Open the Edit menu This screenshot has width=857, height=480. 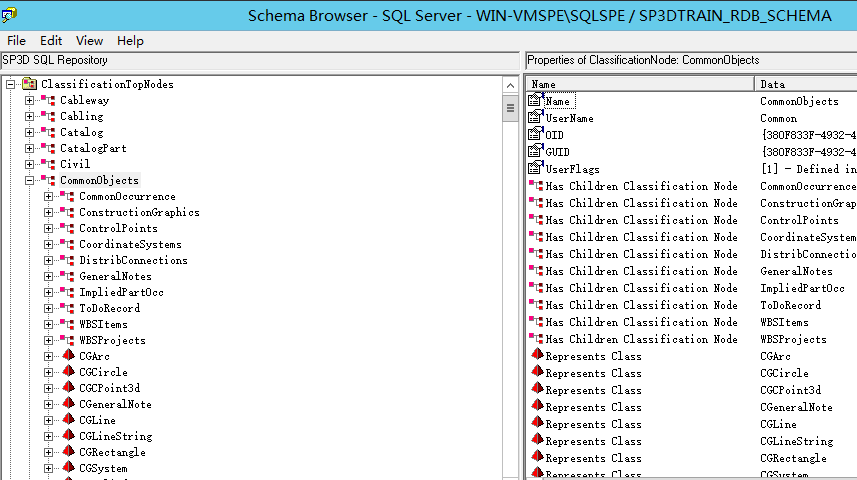51,40
